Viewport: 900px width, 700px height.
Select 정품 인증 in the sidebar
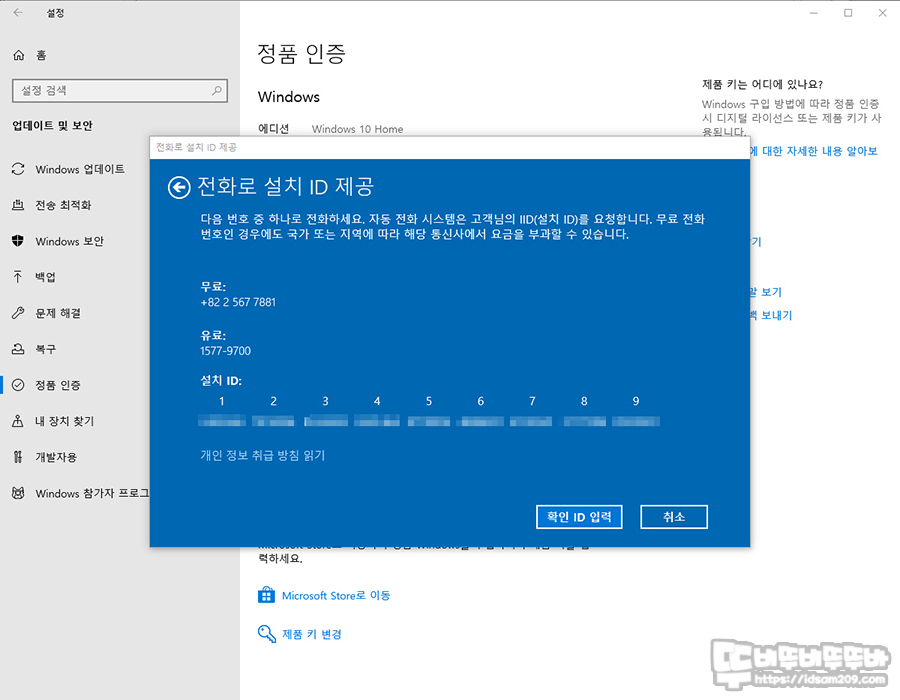coord(58,385)
